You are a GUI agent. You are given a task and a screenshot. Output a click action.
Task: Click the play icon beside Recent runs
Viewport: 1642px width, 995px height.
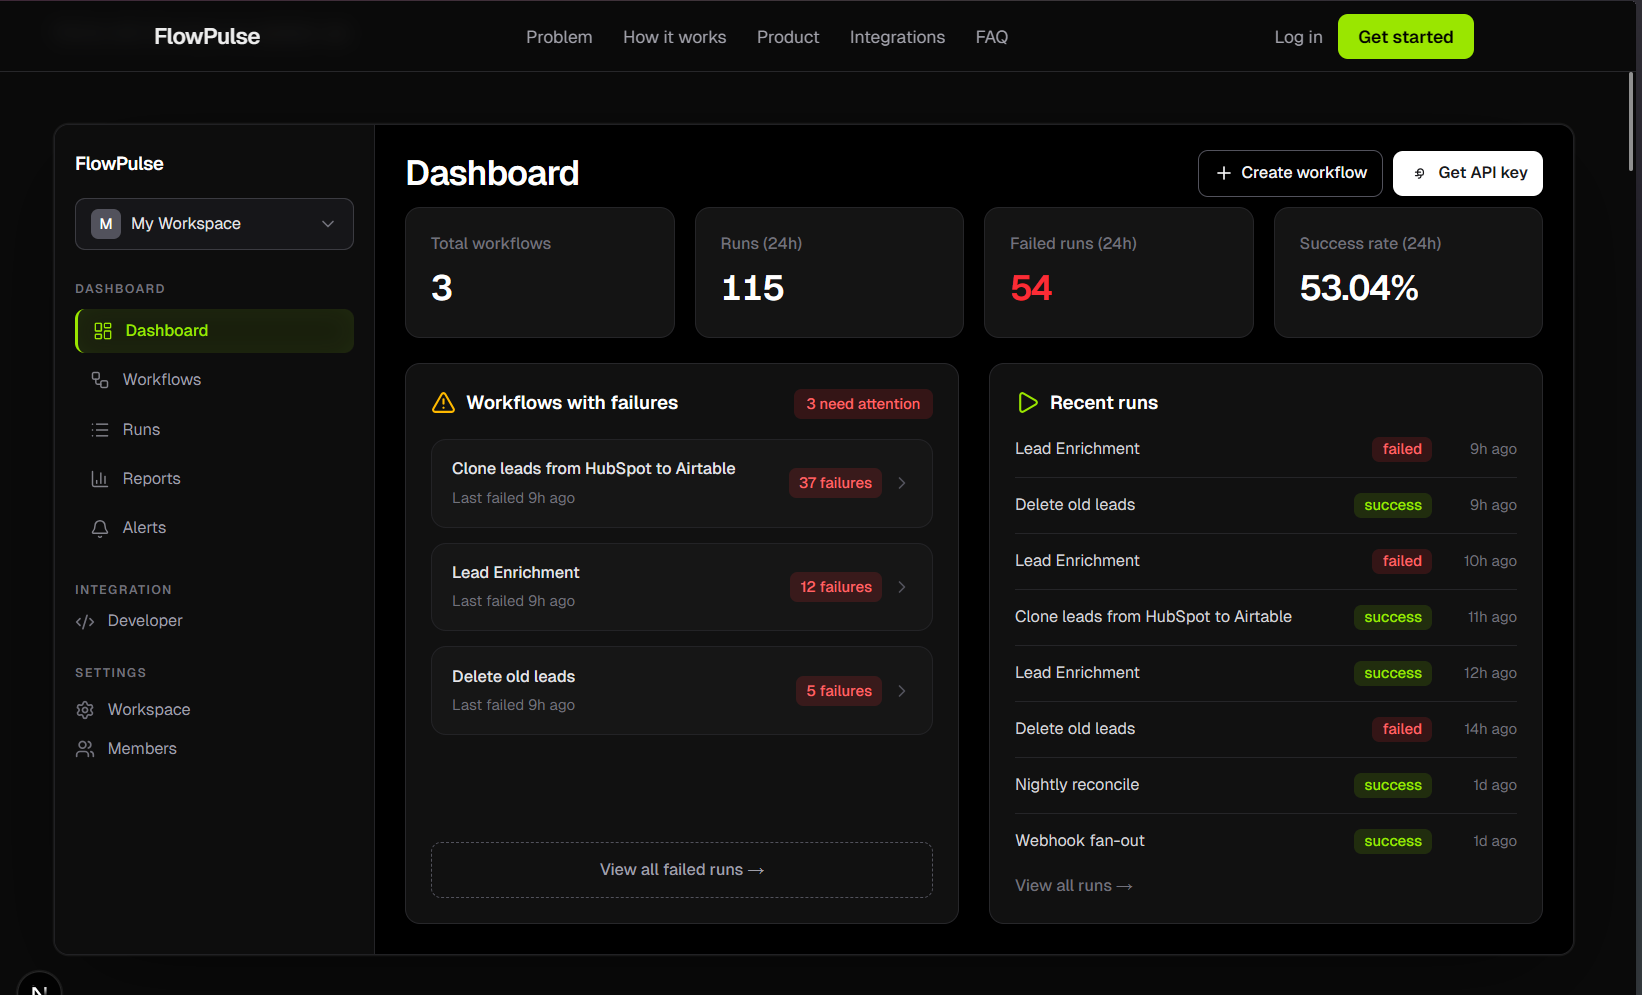[x=1027, y=403]
